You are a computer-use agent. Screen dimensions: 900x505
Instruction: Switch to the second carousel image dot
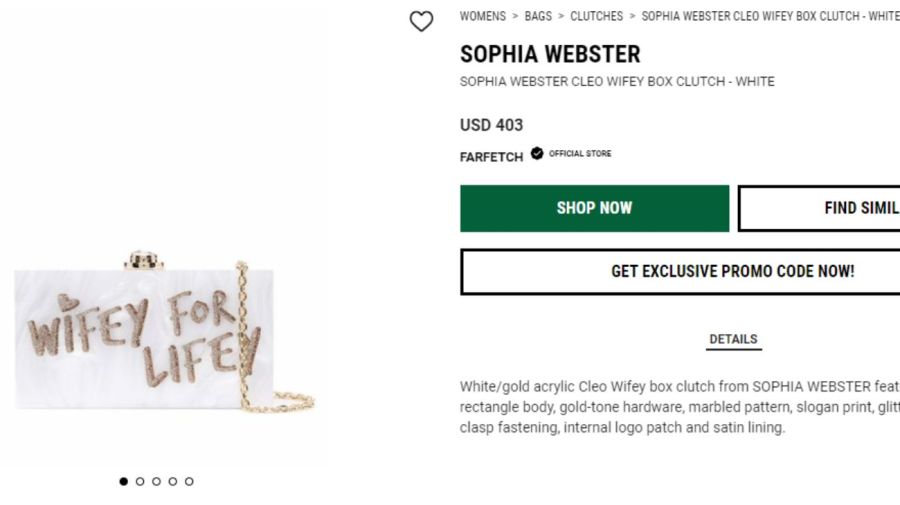click(140, 481)
